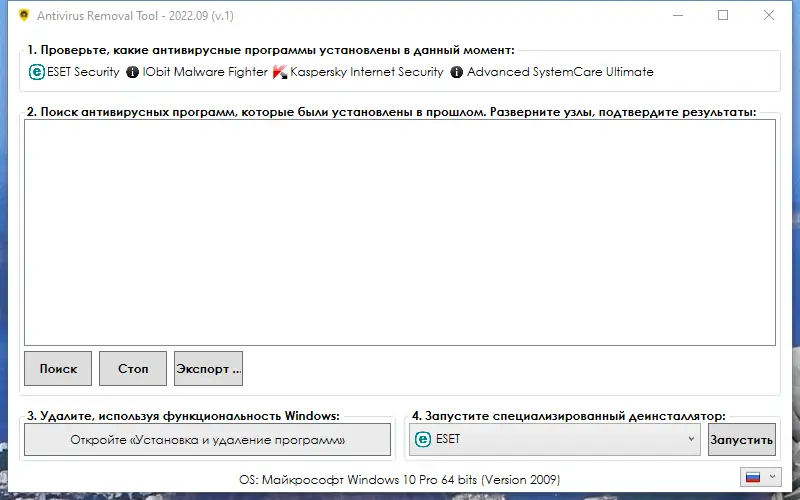The width and height of the screenshot is (800, 500).
Task: Open the specialized uninstaller ESET dropdown
Action: (x=555, y=439)
